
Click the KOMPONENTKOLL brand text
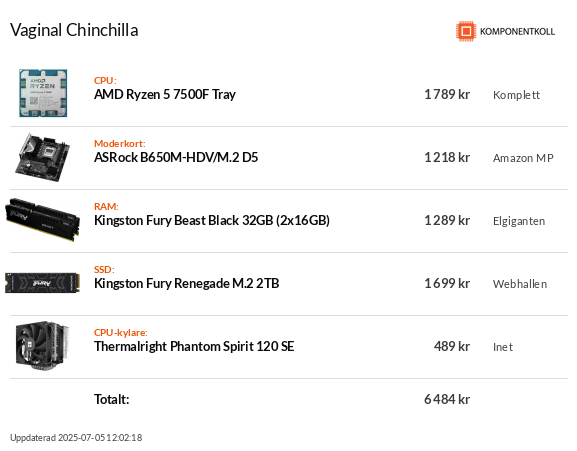pos(517,32)
